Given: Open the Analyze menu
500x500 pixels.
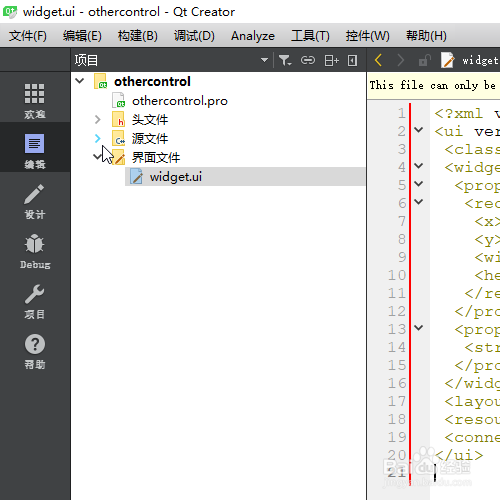Looking at the screenshot, I should tap(253, 36).
